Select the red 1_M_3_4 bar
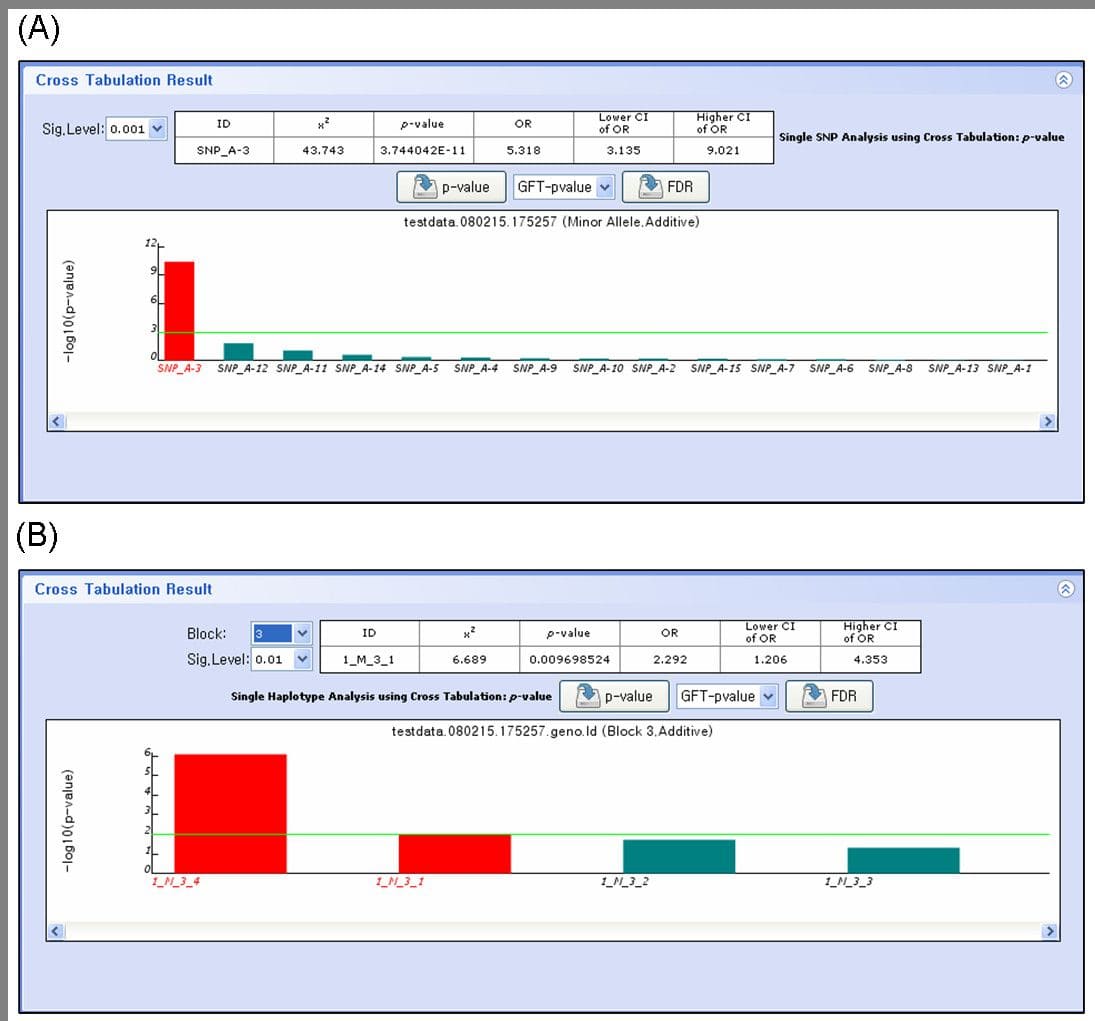Image resolution: width=1095 pixels, height=1021 pixels. tap(230, 812)
